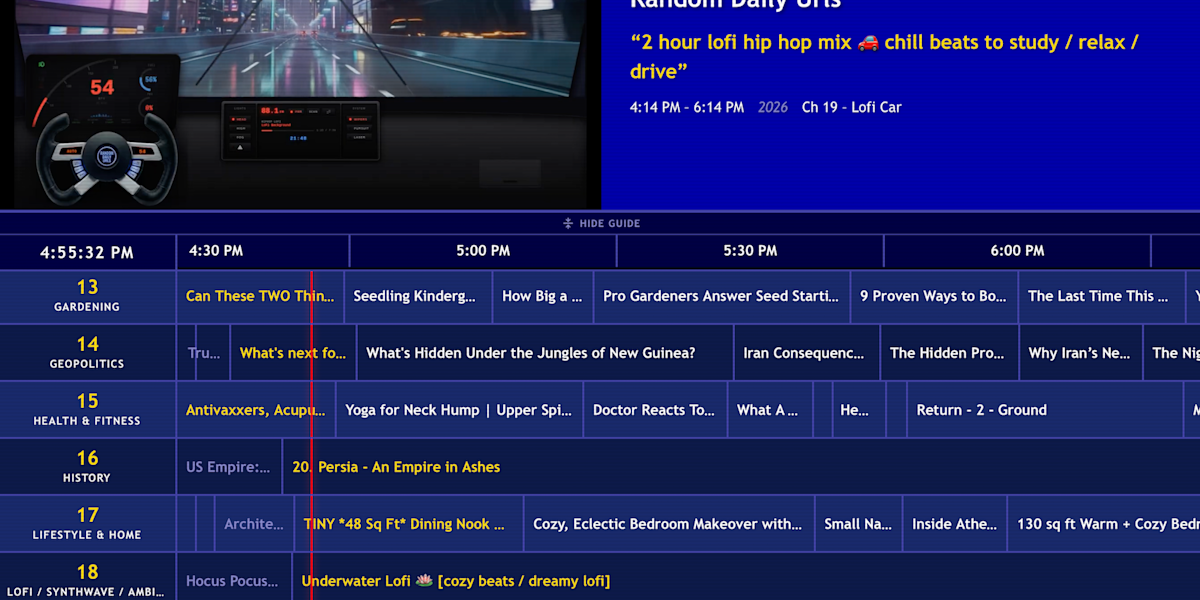Tune to channel 16 History
1200x600 pixels.
click(88, 467)
